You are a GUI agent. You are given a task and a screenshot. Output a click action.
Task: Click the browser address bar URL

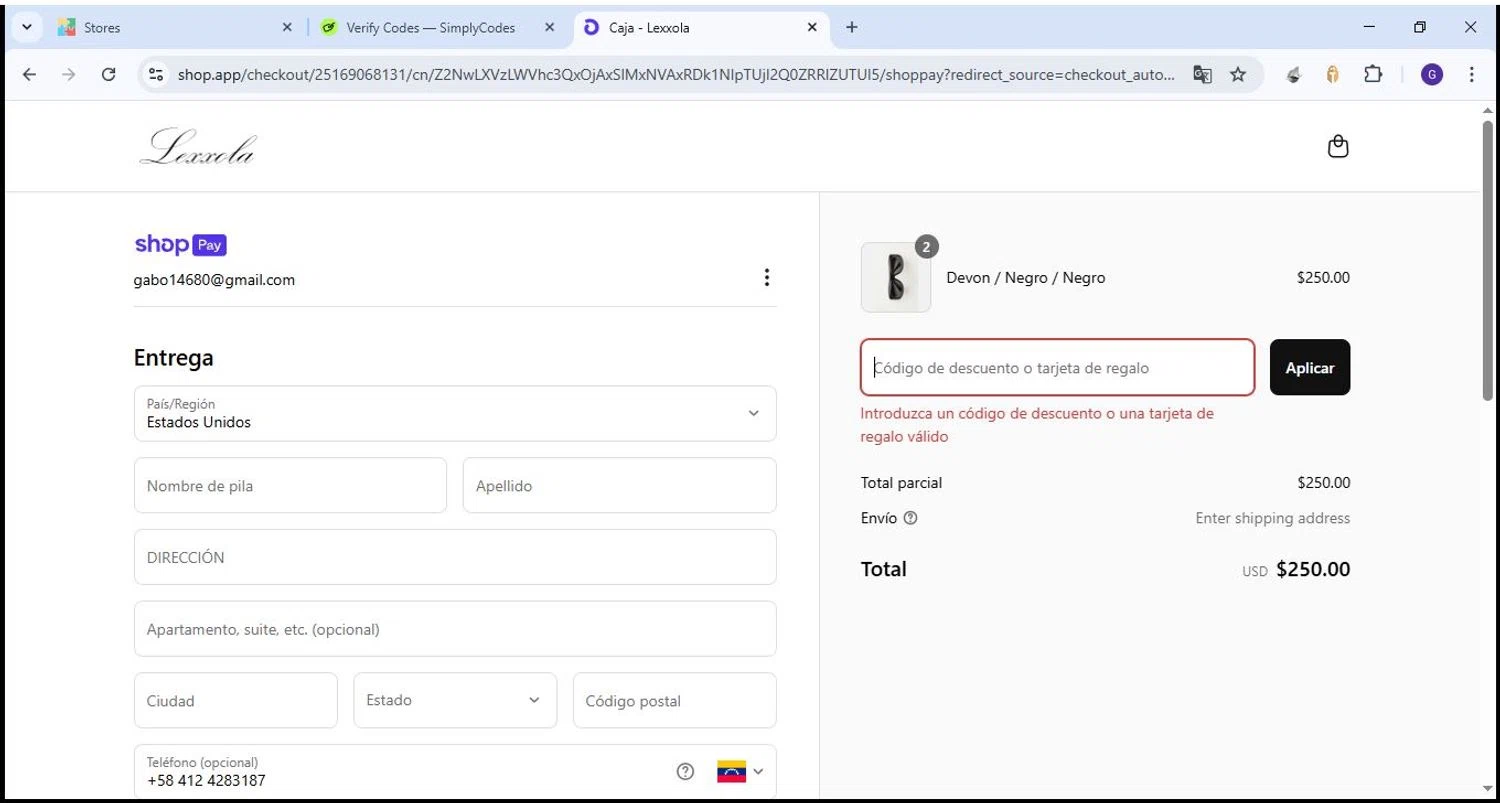pos(676,74)
